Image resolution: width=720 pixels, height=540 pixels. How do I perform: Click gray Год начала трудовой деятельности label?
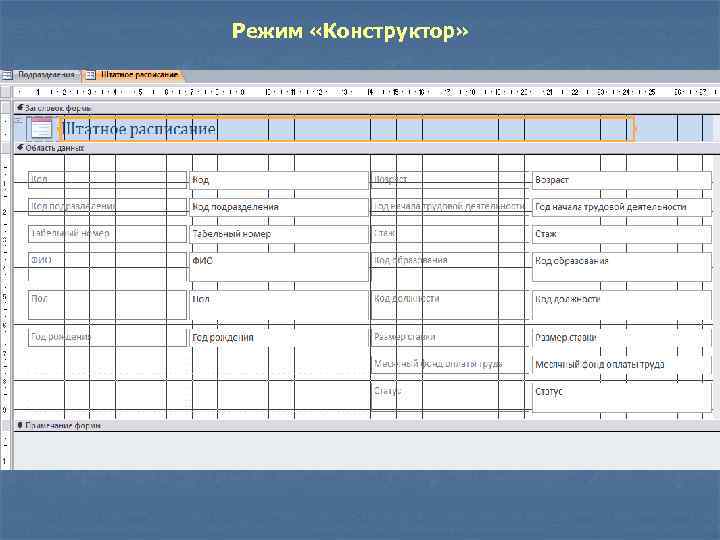tap(450, 207)
